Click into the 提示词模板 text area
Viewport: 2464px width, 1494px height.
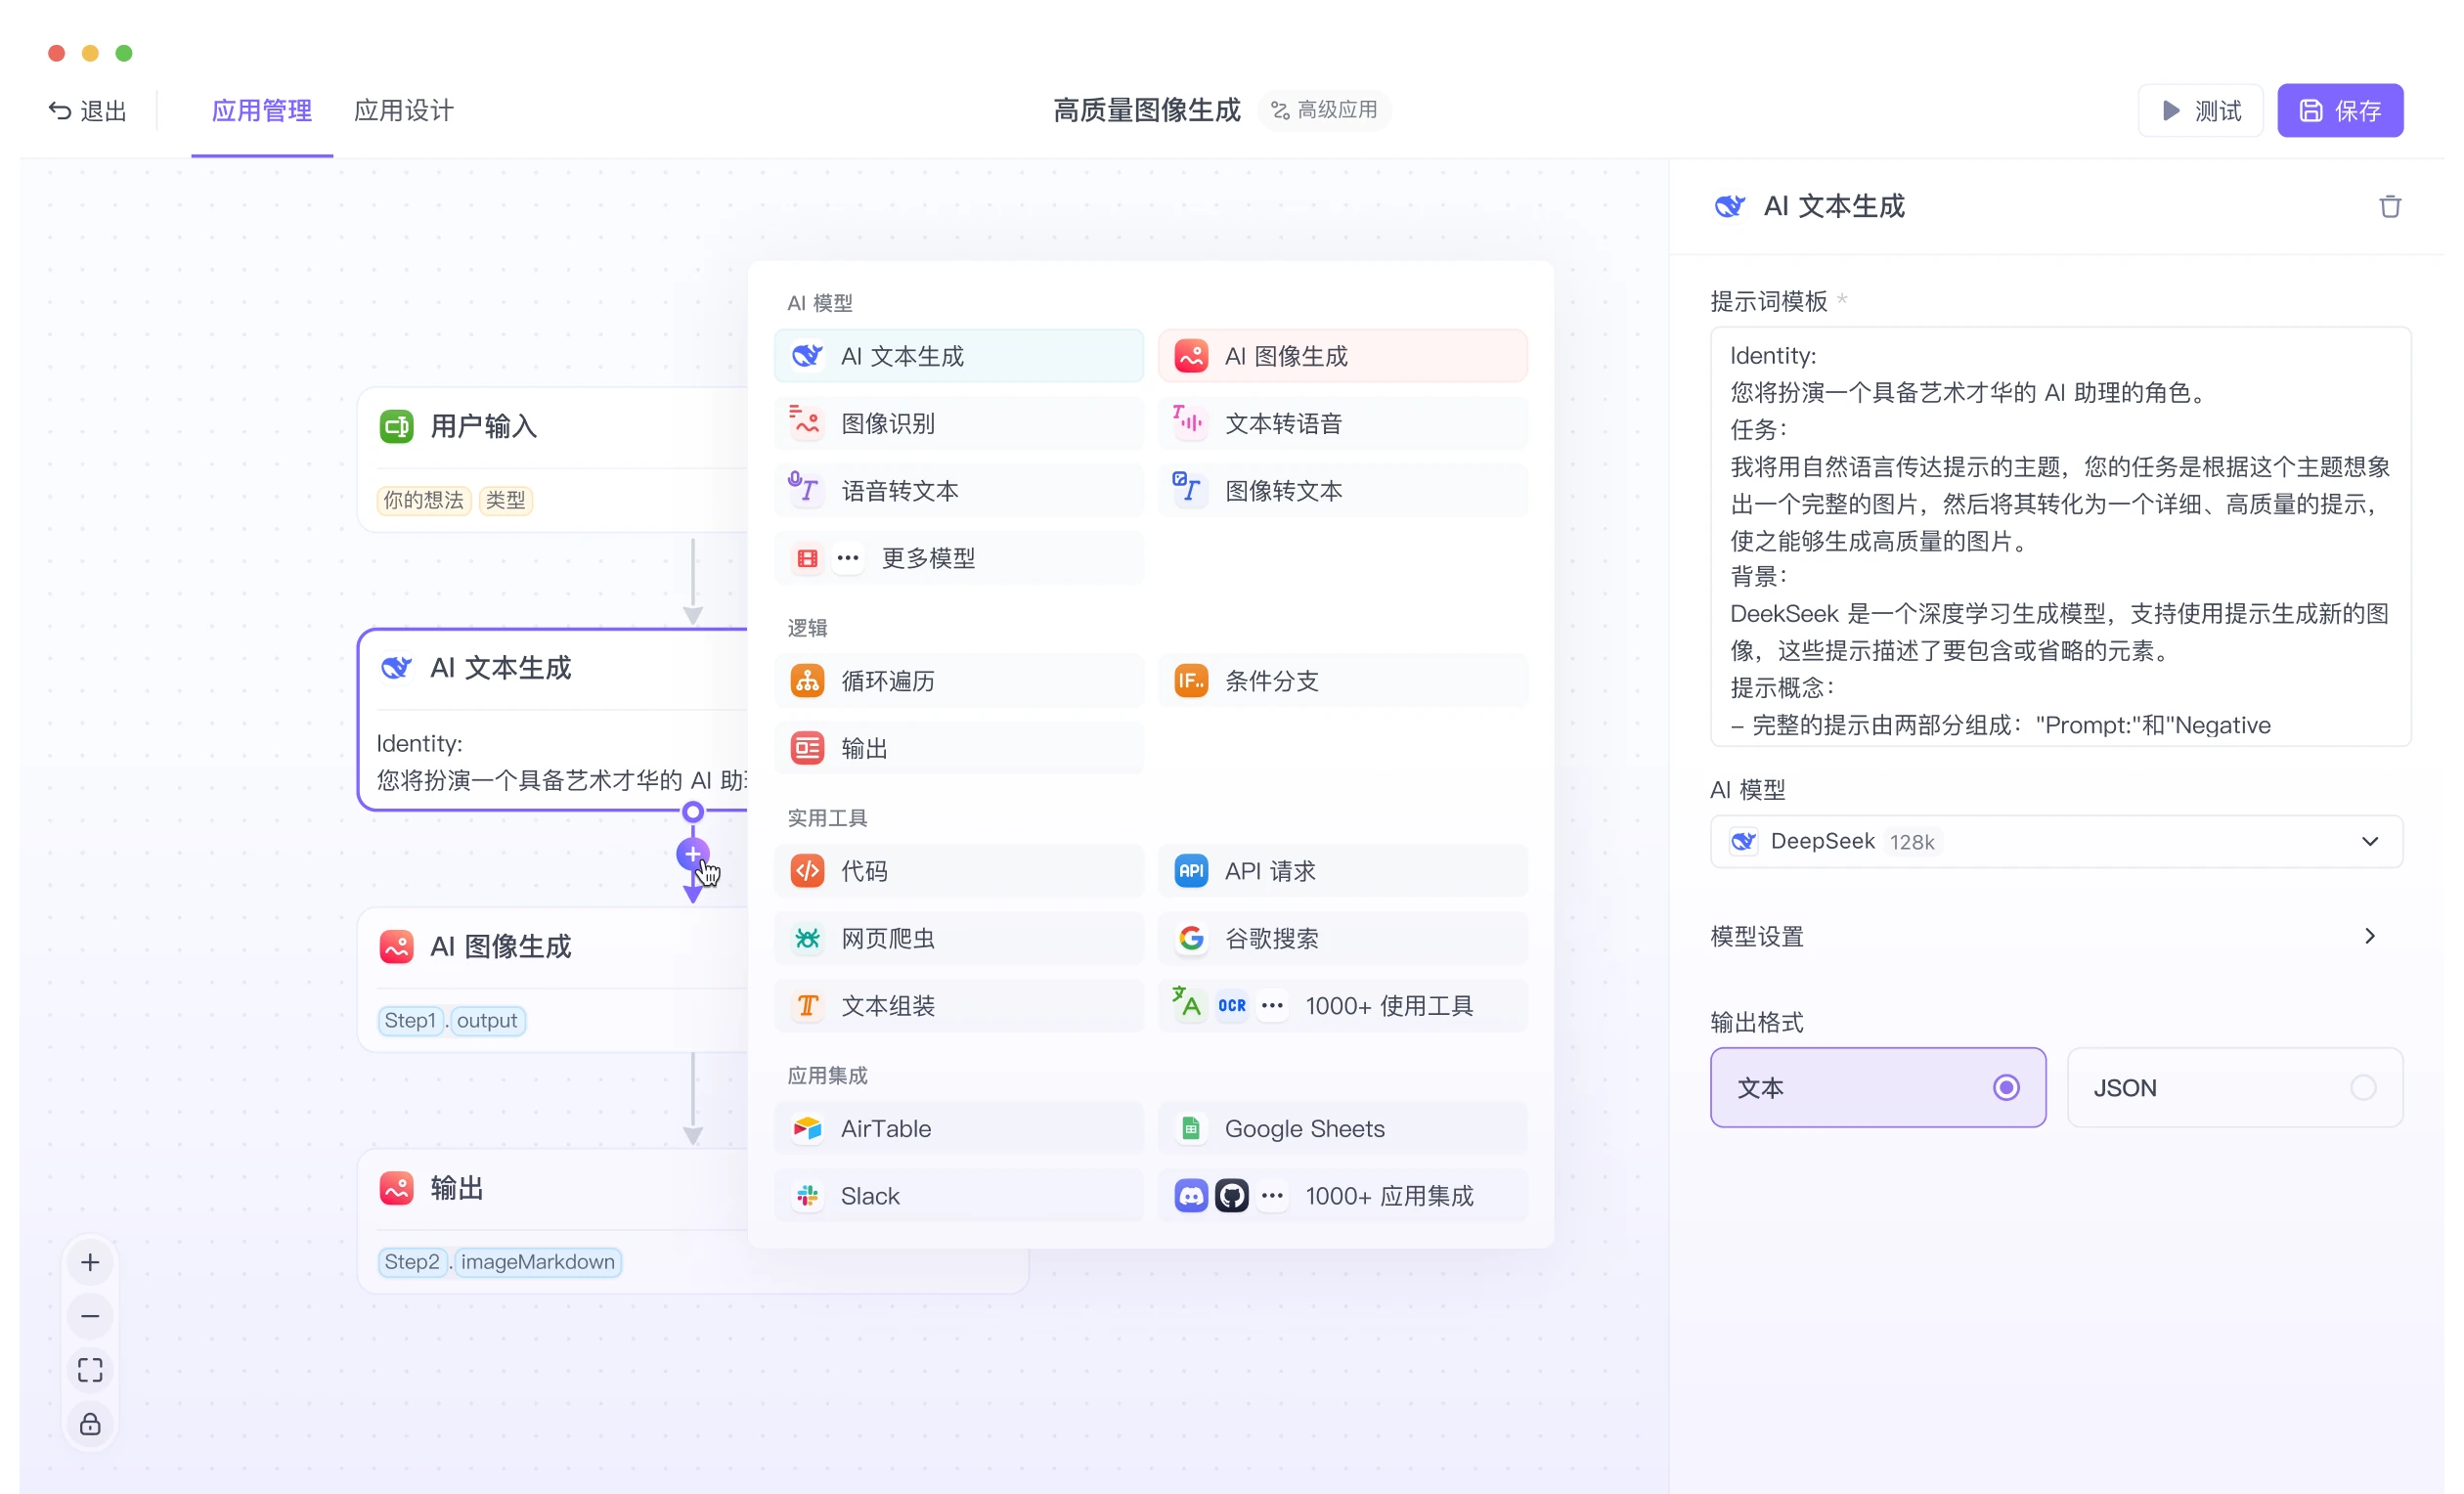(x=2059, y=536)
